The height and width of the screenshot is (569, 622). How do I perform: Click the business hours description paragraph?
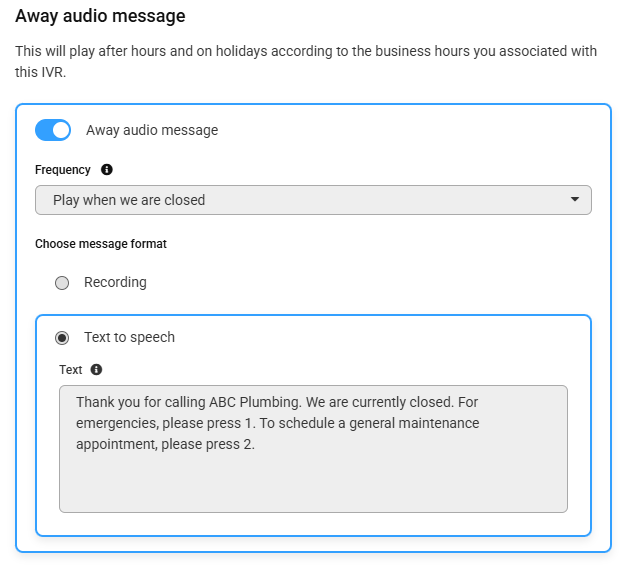coord(306,62)
